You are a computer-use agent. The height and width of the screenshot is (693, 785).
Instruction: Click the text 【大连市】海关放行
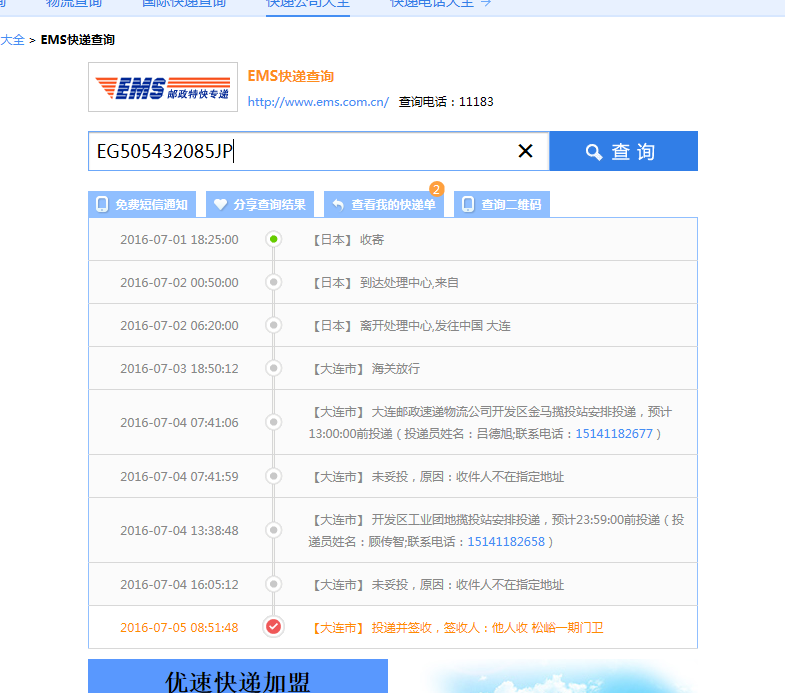(364, 369)
